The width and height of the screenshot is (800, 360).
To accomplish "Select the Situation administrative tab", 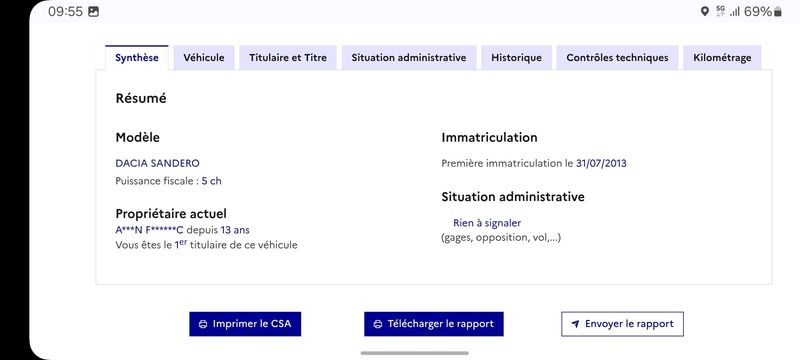I will point(409,58).
